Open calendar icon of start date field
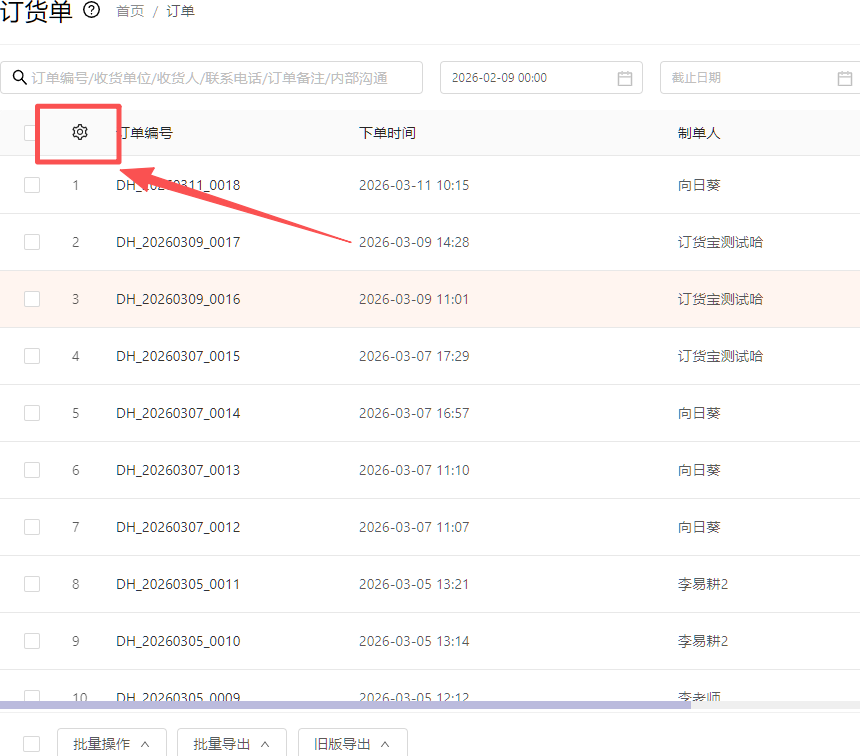Screen dimensions: 860x756 625,78
